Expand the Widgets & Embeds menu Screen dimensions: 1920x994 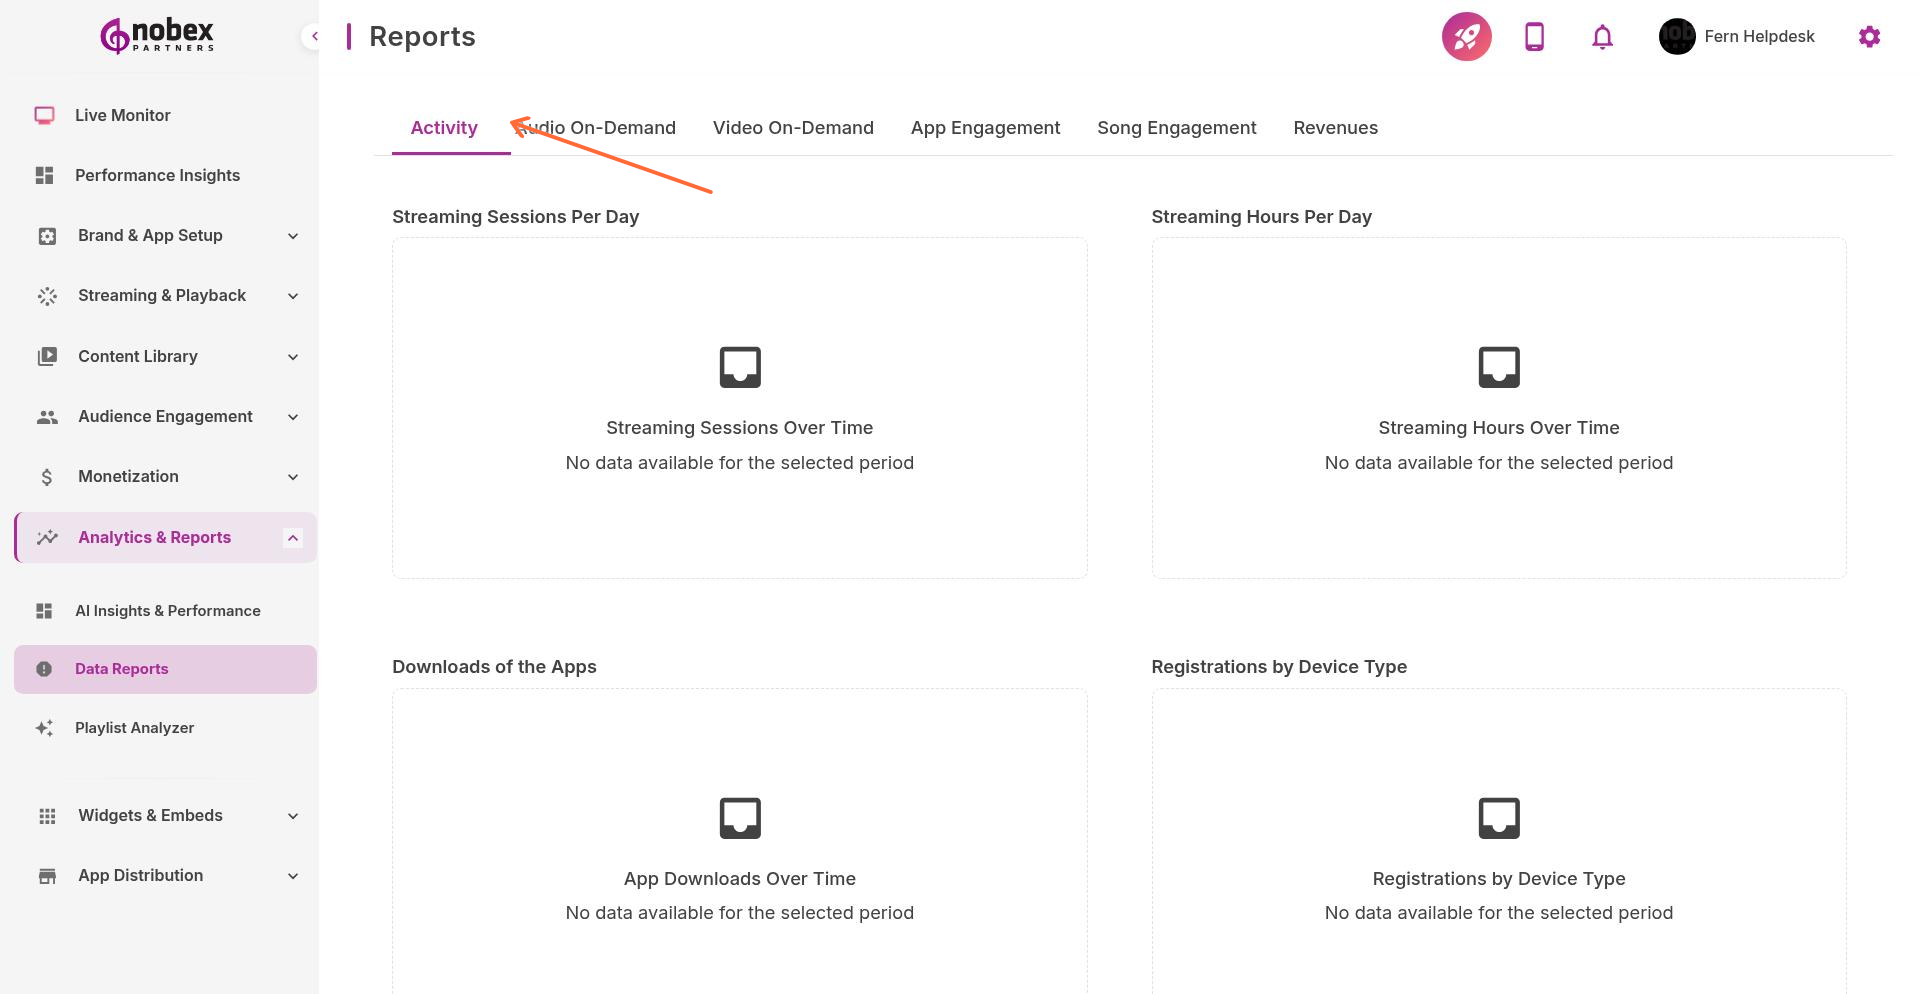tap(292, 815)
